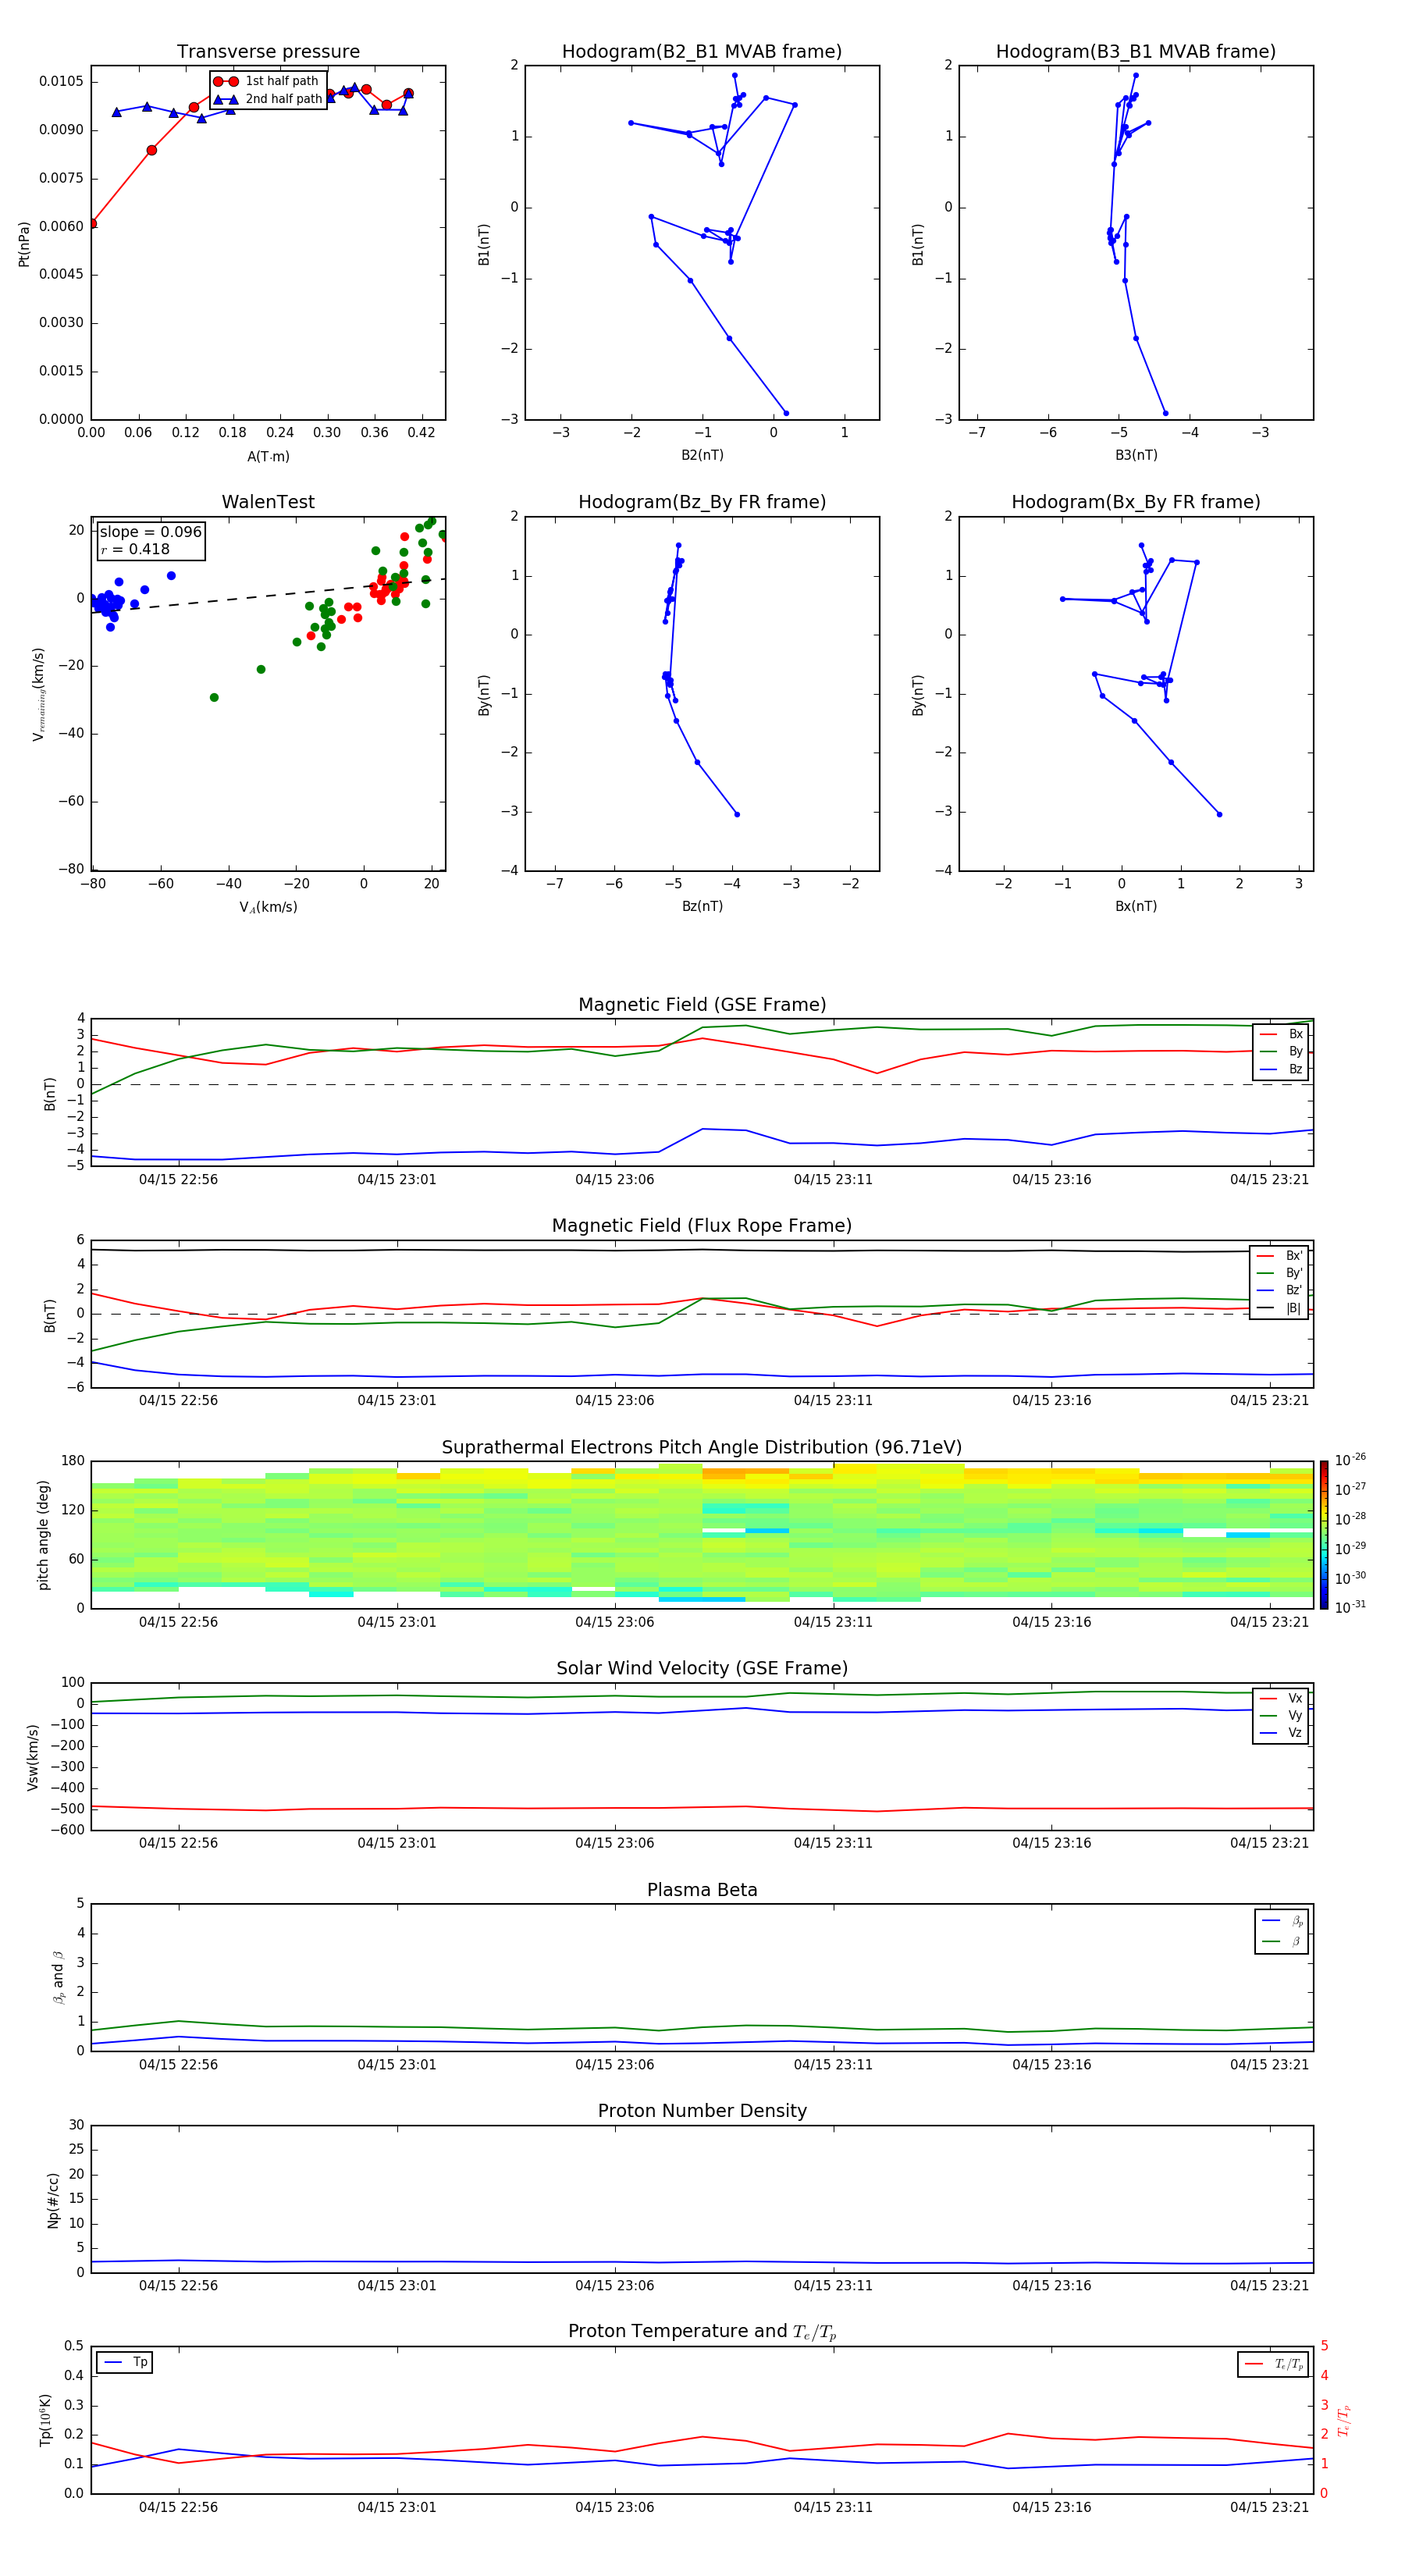Click '04/15 23:21' tick under Proton Temperature panel
This screenshot has width=1405, height=2576.
point(1269,2508)
